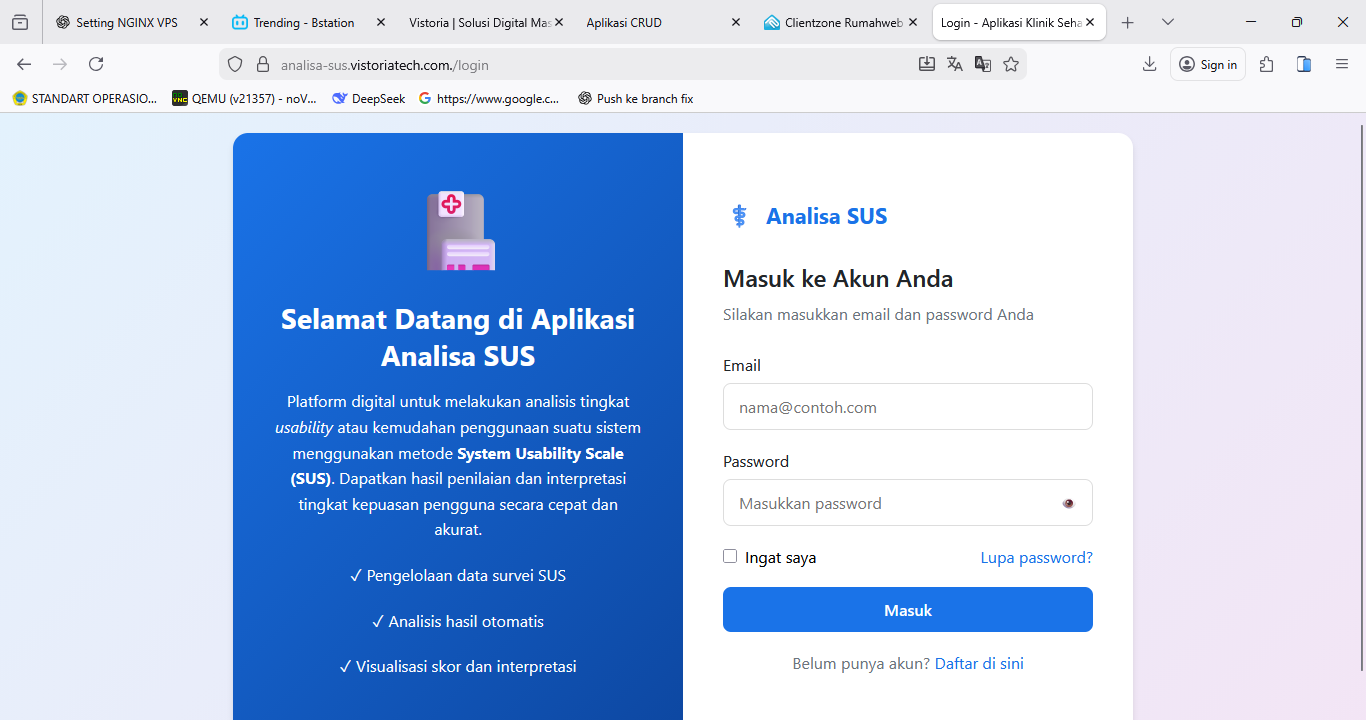Open the Daftar di sini link
Viewport: 1366px width, 720px height.
tap(979, 663)
